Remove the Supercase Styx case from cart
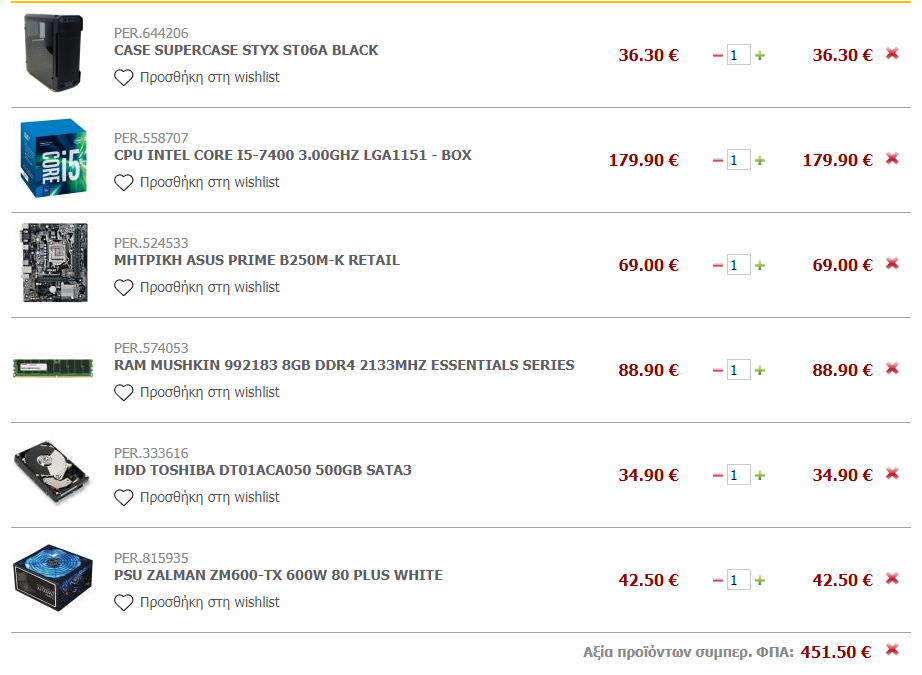Screen dimensions: 922x675 [x=892, y=54]
